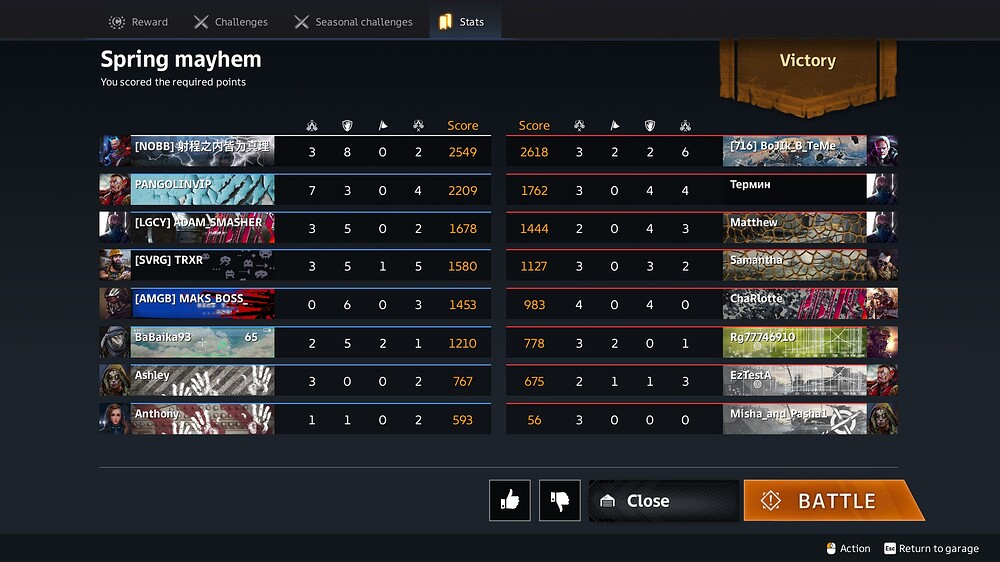Click Misha_and_Pasha1 player avatar

pyautogui.click(x=882, y=418)
